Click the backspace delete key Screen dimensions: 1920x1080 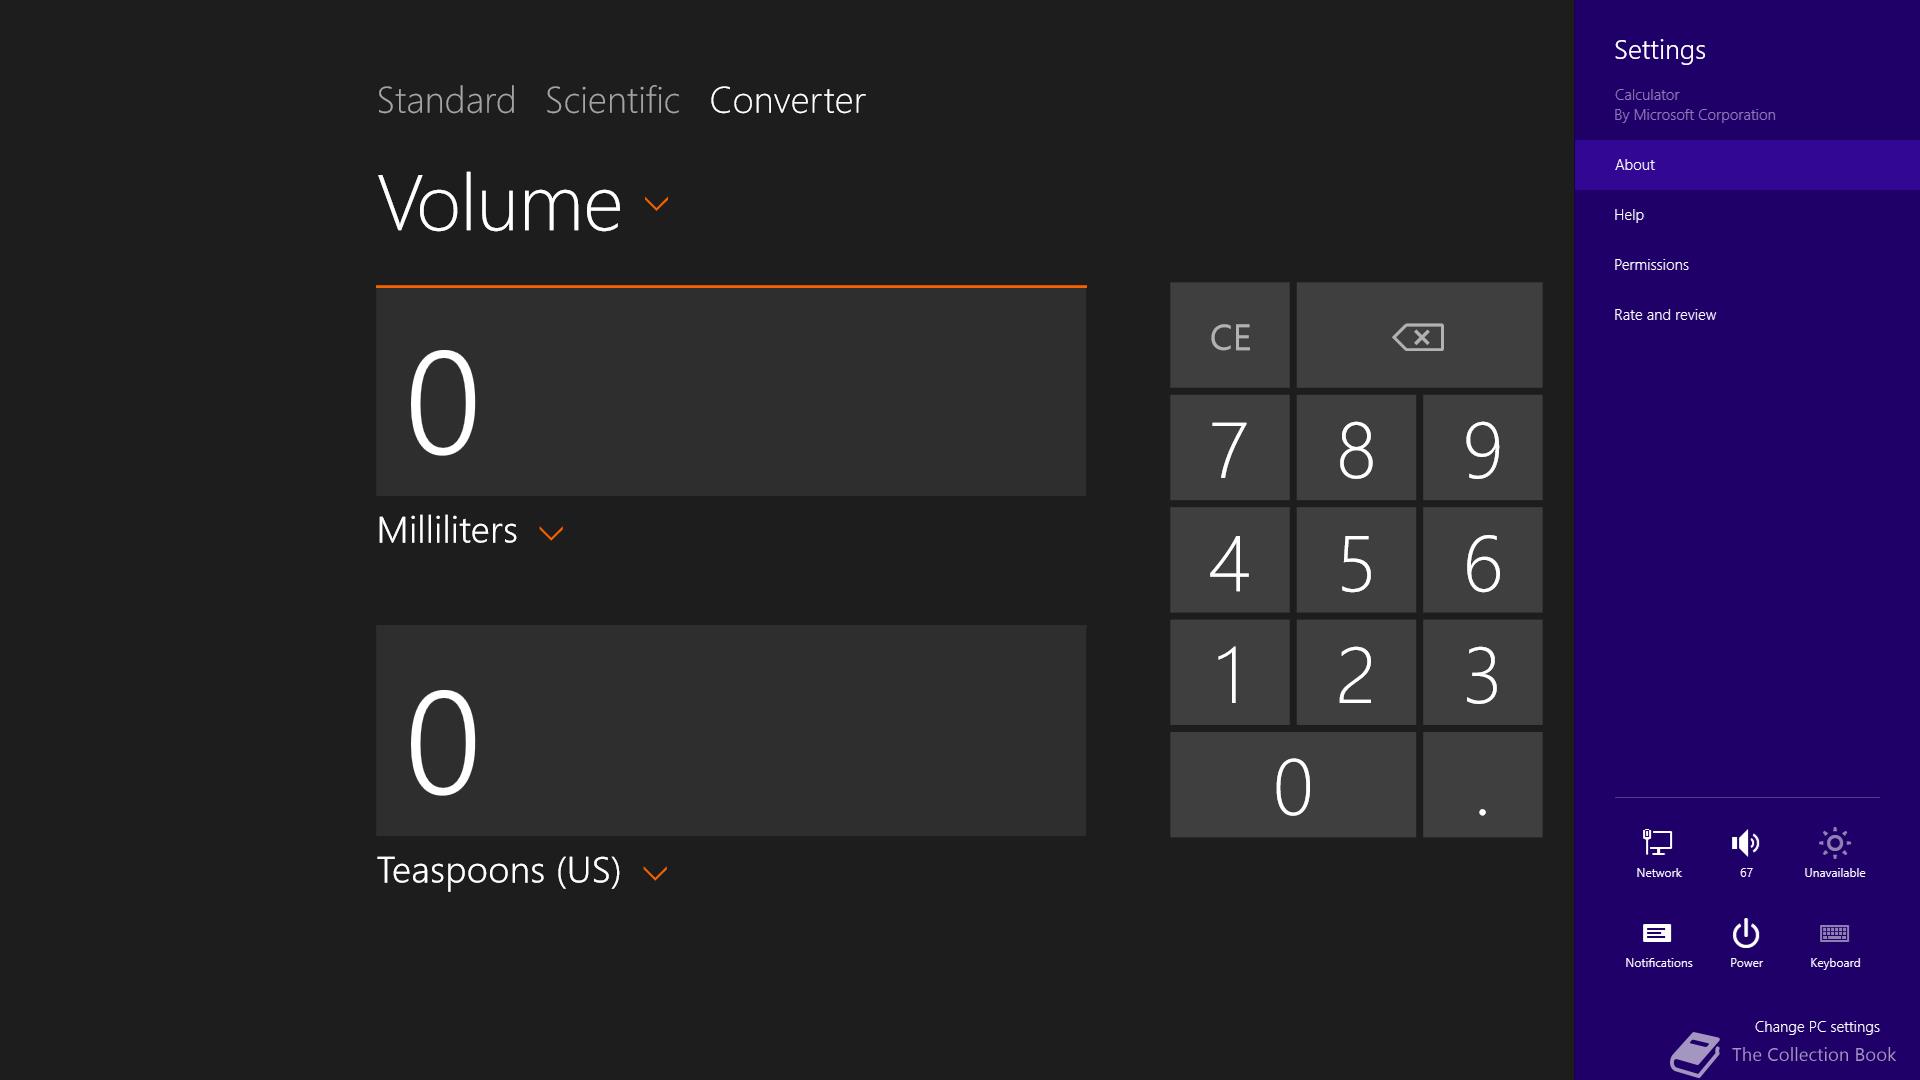tap(1419, 336)
